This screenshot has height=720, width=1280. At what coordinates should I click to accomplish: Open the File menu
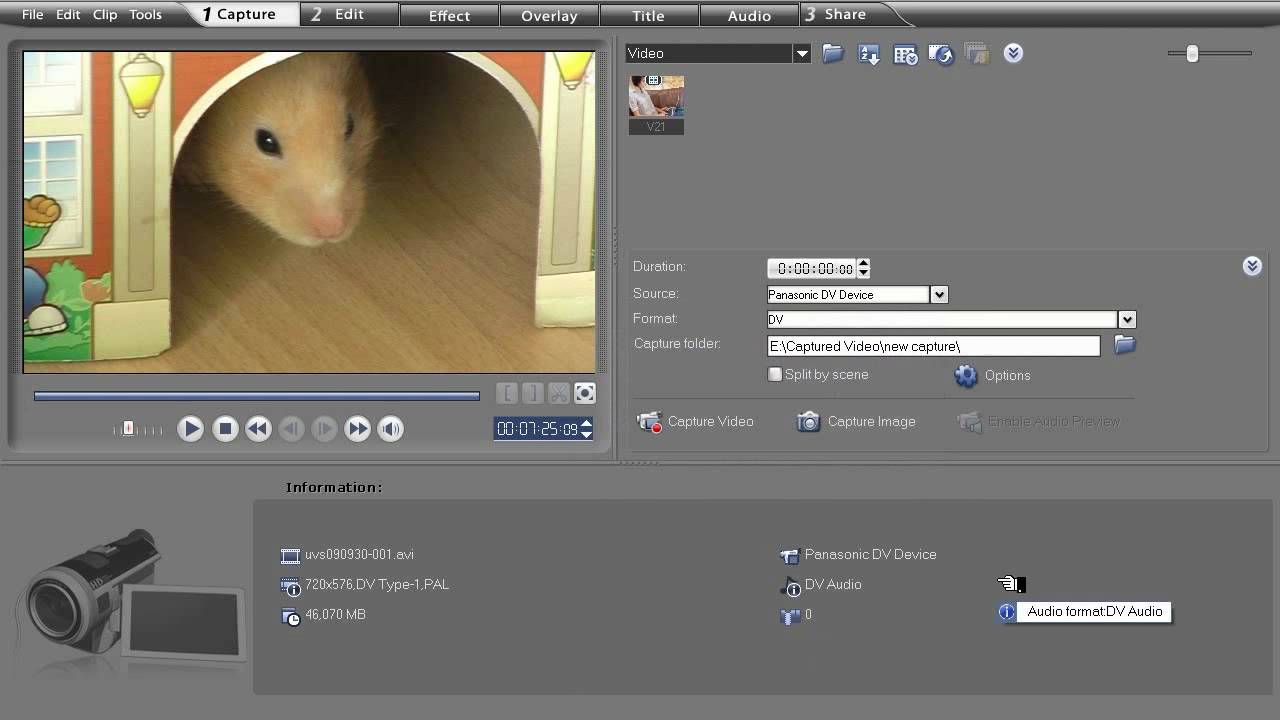coord(32,15)
